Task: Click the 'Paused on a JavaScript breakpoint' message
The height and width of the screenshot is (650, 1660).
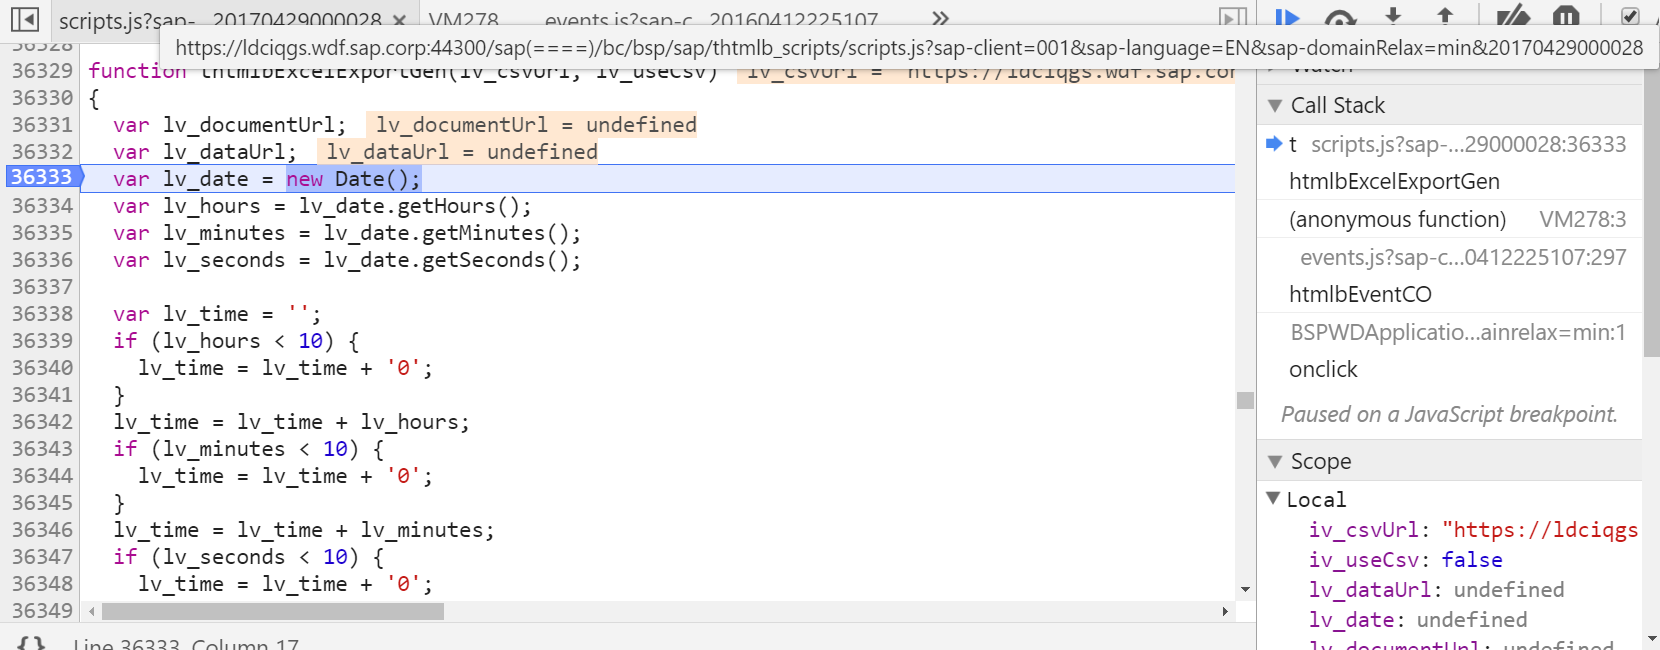Action: click(x=1449, y=414)
